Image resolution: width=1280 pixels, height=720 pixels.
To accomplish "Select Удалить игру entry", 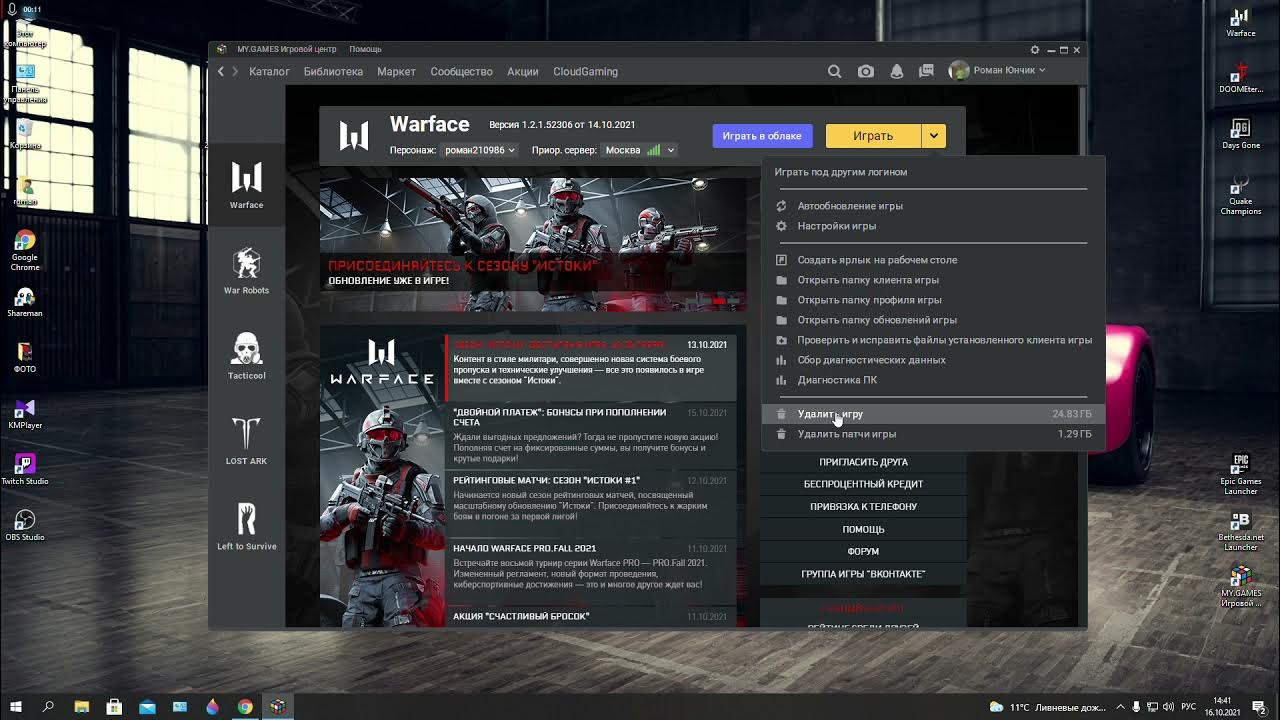I will point(932,414).
